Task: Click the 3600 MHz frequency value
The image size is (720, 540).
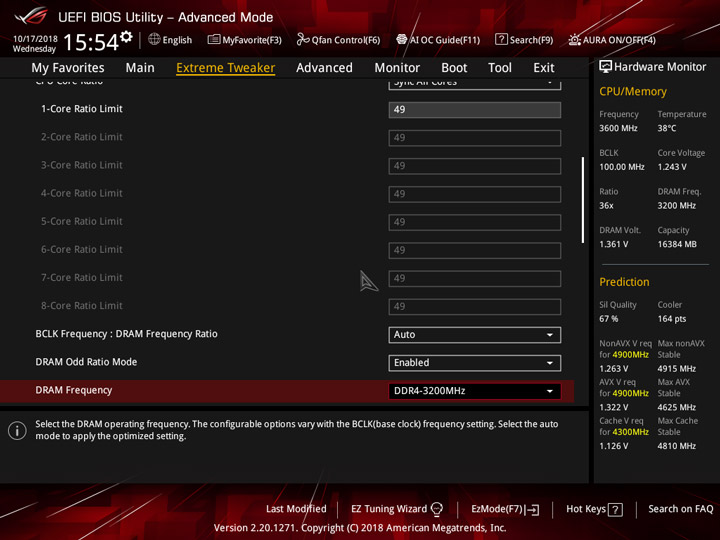Action: tap(618, 128)
